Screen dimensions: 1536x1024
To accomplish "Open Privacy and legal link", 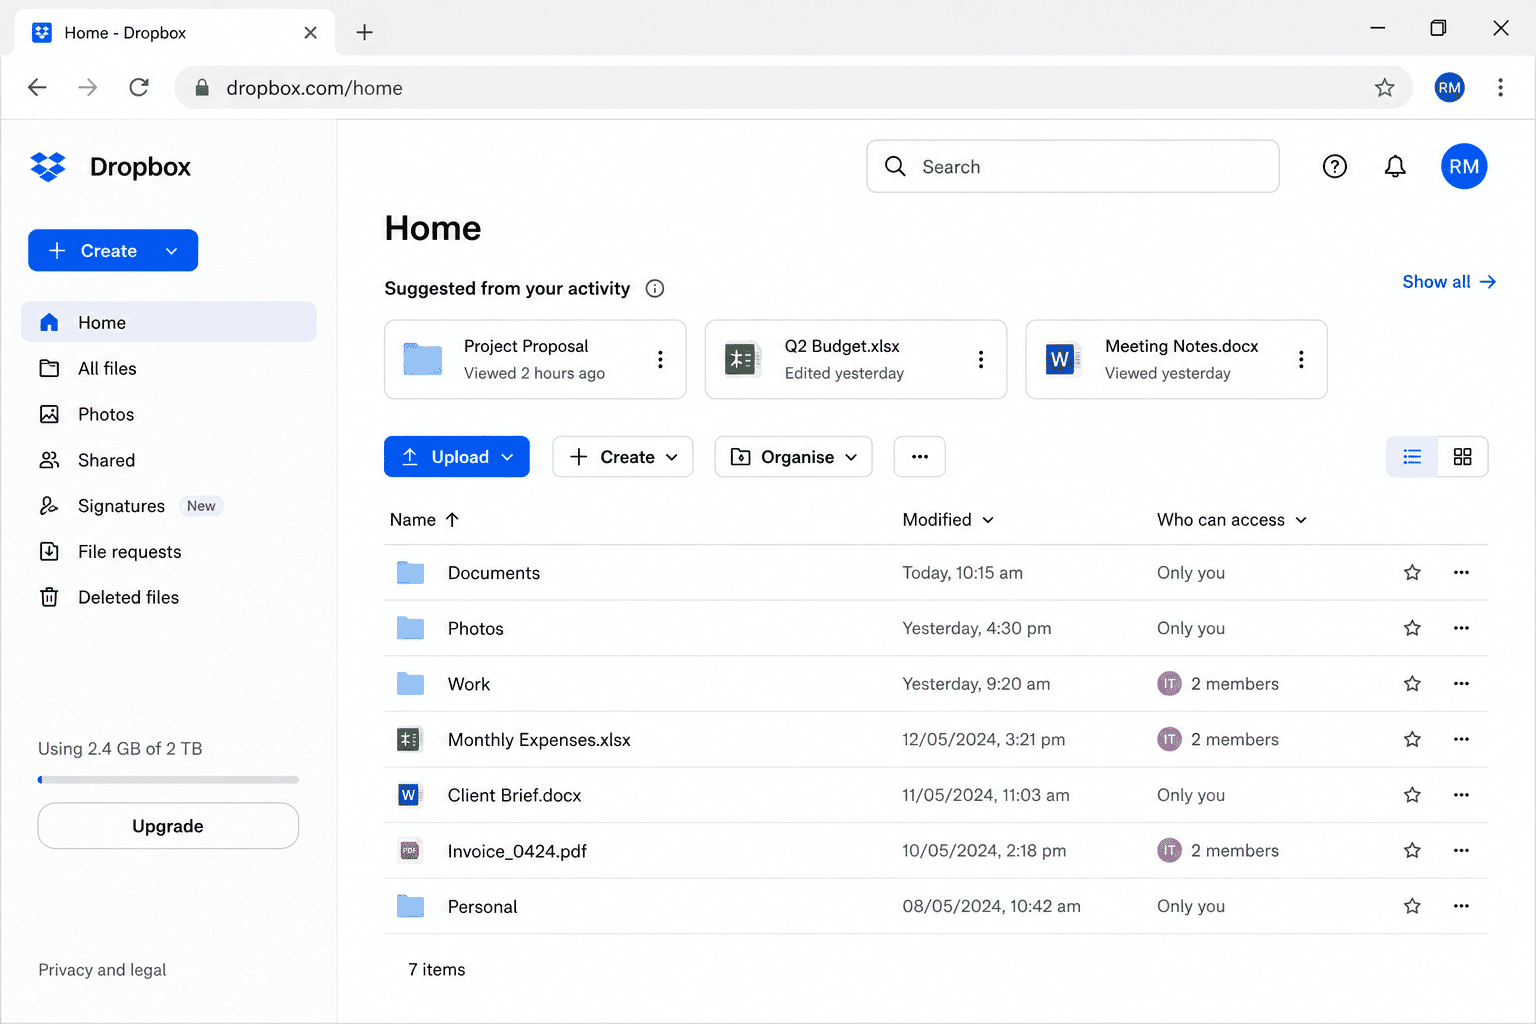I will (102, 970).
